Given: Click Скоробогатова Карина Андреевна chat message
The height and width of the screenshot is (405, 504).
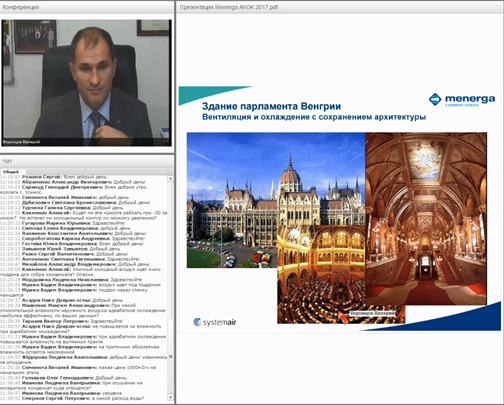Looking at the screenshot, I should coord(72,238).
